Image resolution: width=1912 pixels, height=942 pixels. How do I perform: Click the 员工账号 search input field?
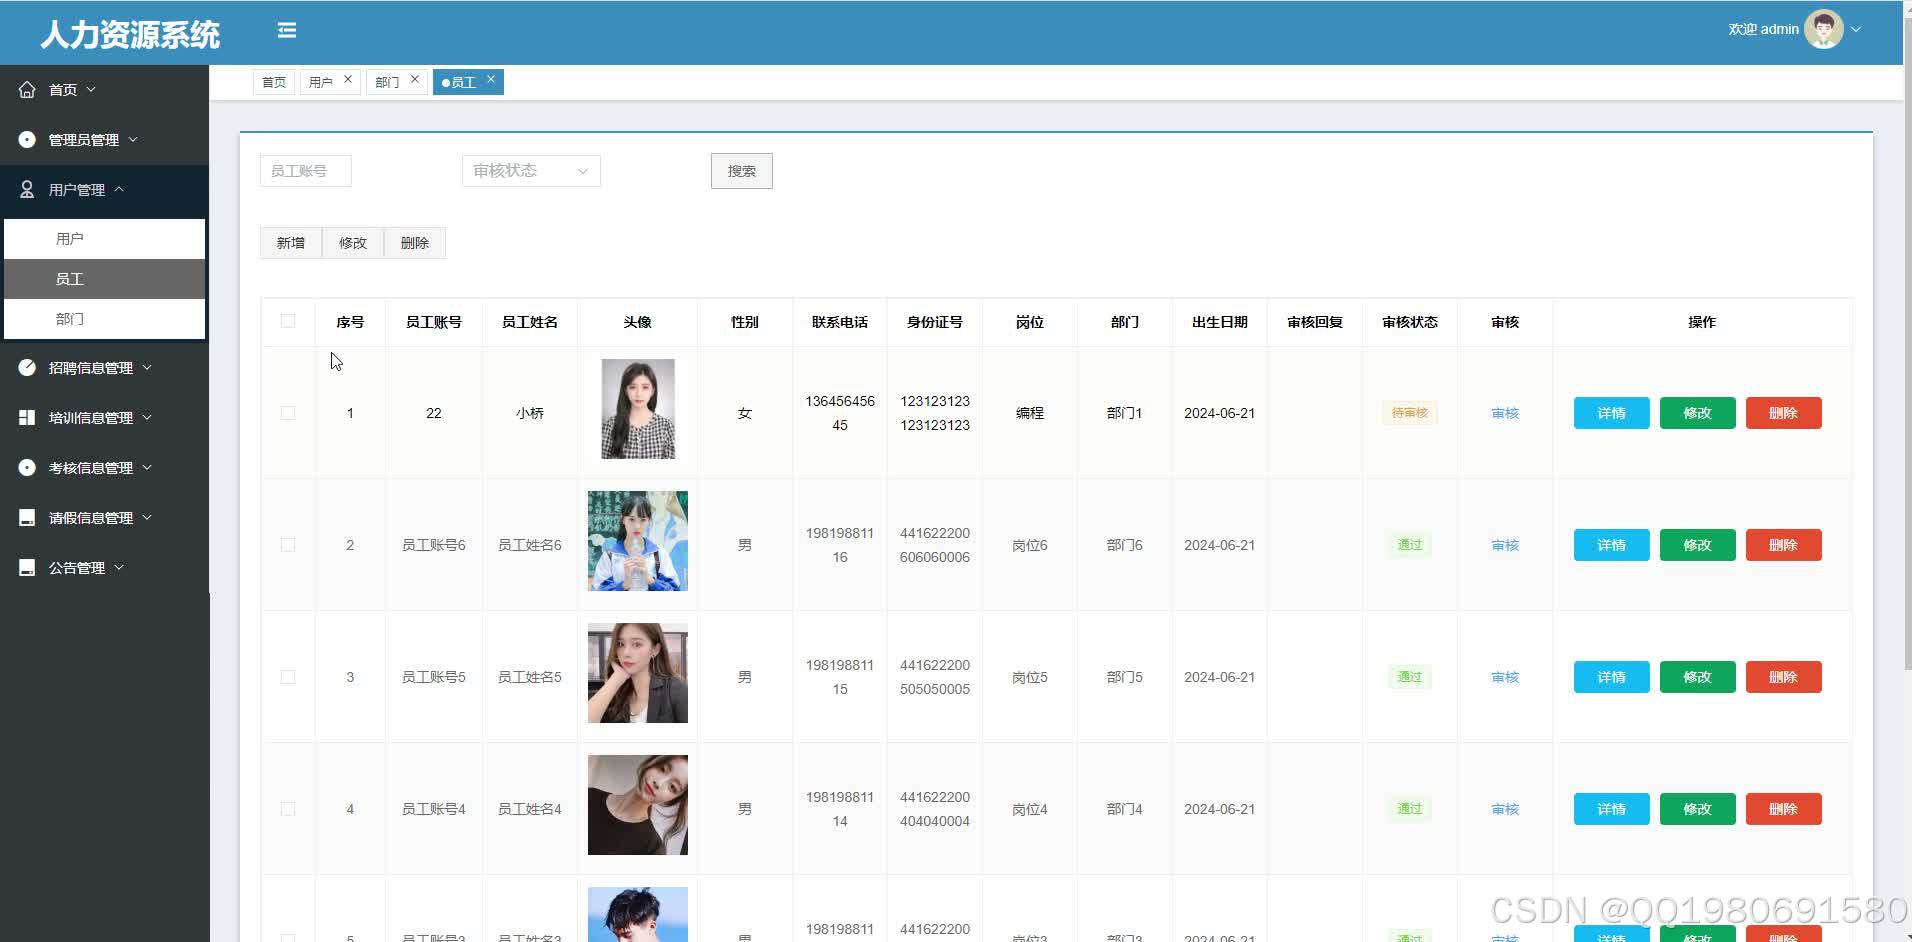[306, 171]
